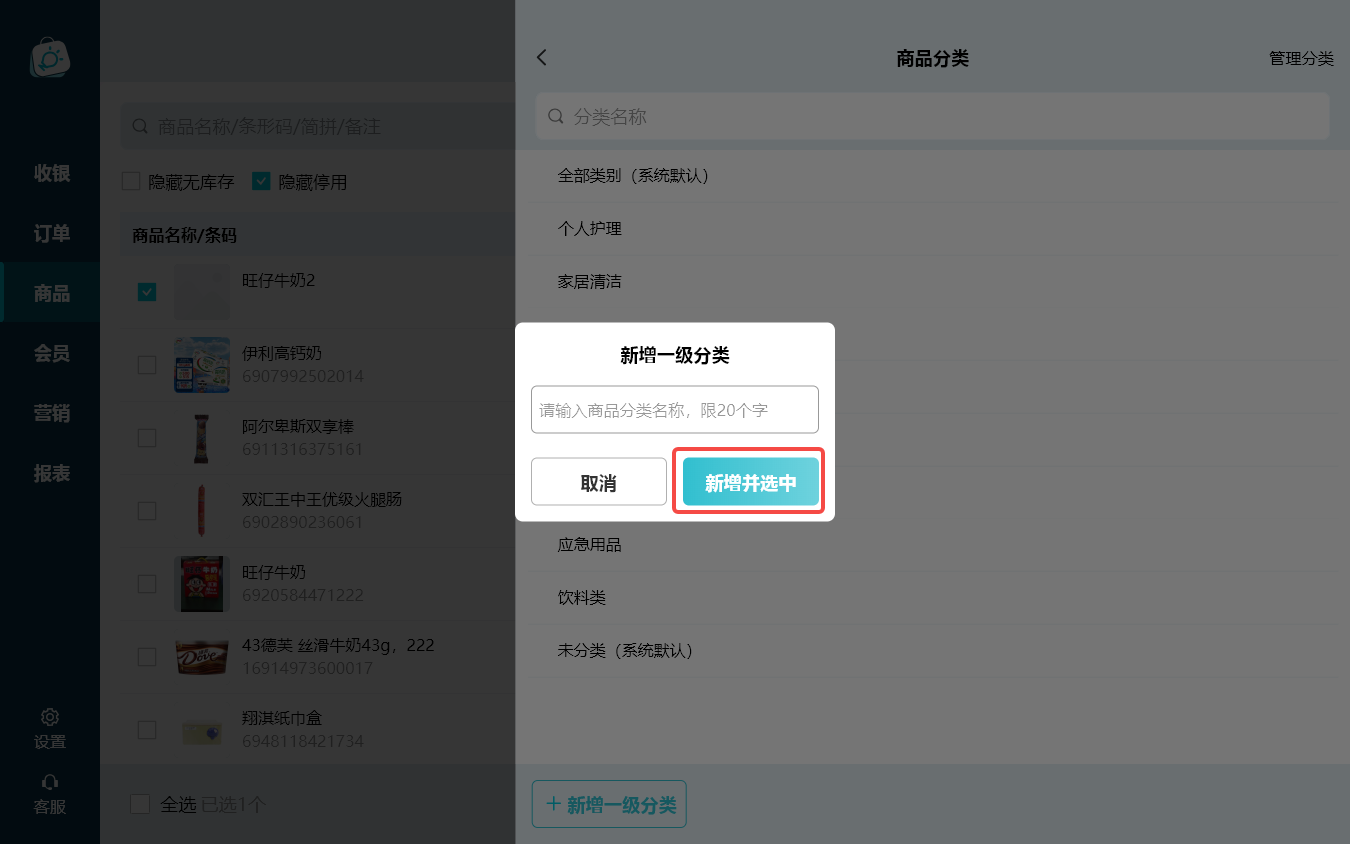
Task: Click barcode 6902890236061
Action: [303, 522]
